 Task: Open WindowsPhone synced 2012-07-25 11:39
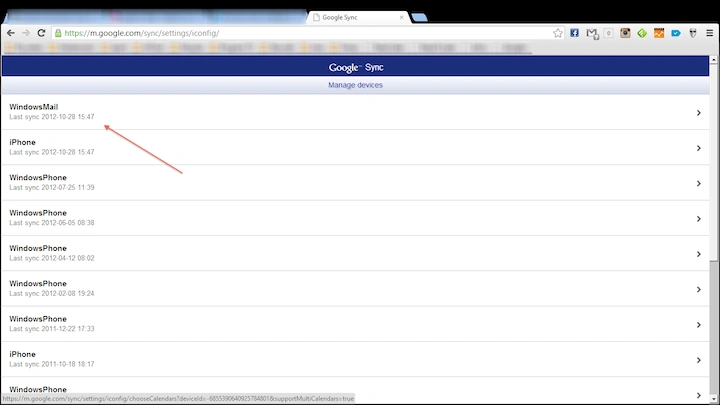[x=355, y=183]
